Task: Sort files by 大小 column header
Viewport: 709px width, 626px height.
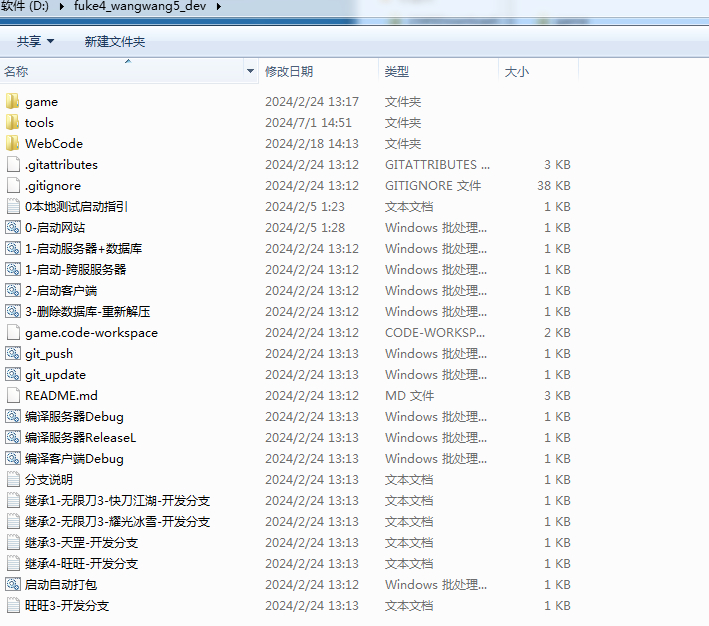Action: pos(517,72)
